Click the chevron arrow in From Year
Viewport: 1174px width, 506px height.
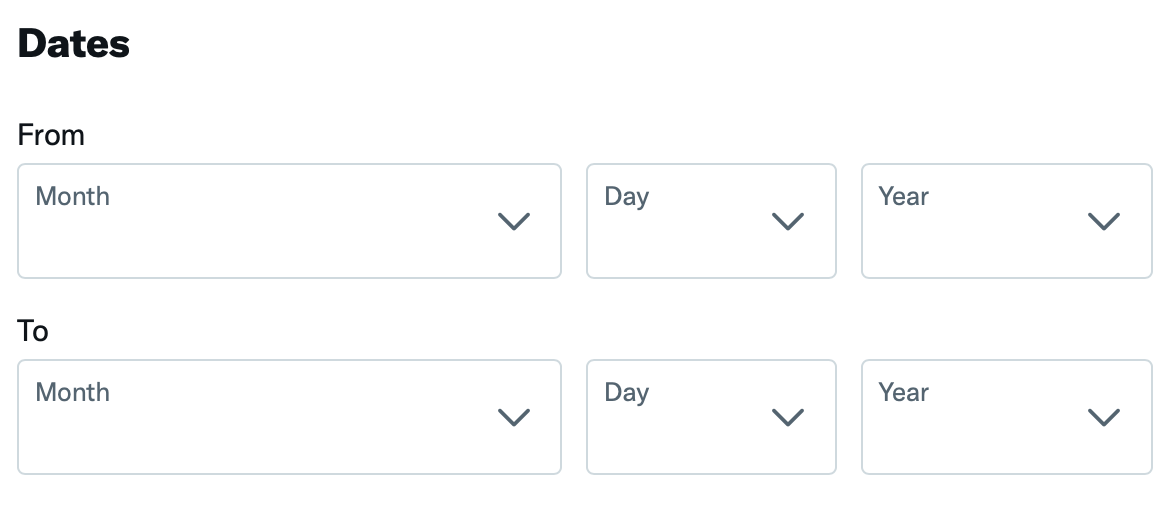pos(1103,222)
